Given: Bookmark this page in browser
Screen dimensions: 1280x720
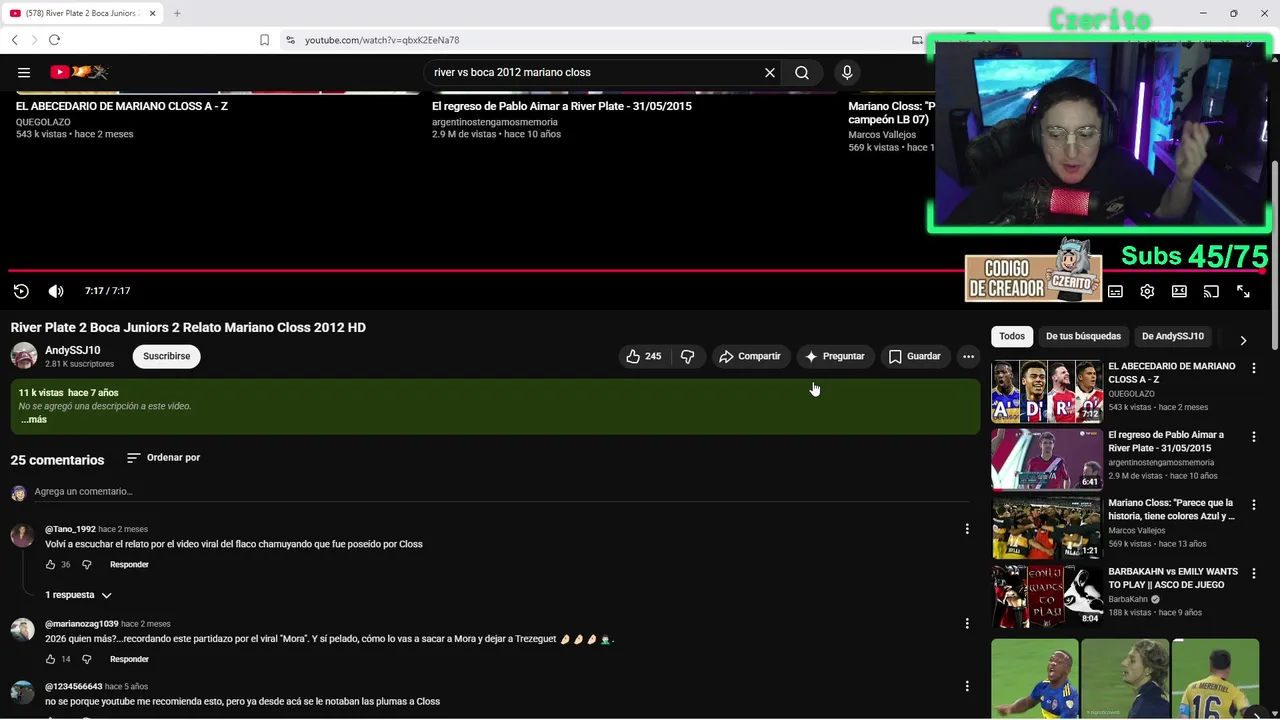Looking at the screenshot, I should [264, 40].
